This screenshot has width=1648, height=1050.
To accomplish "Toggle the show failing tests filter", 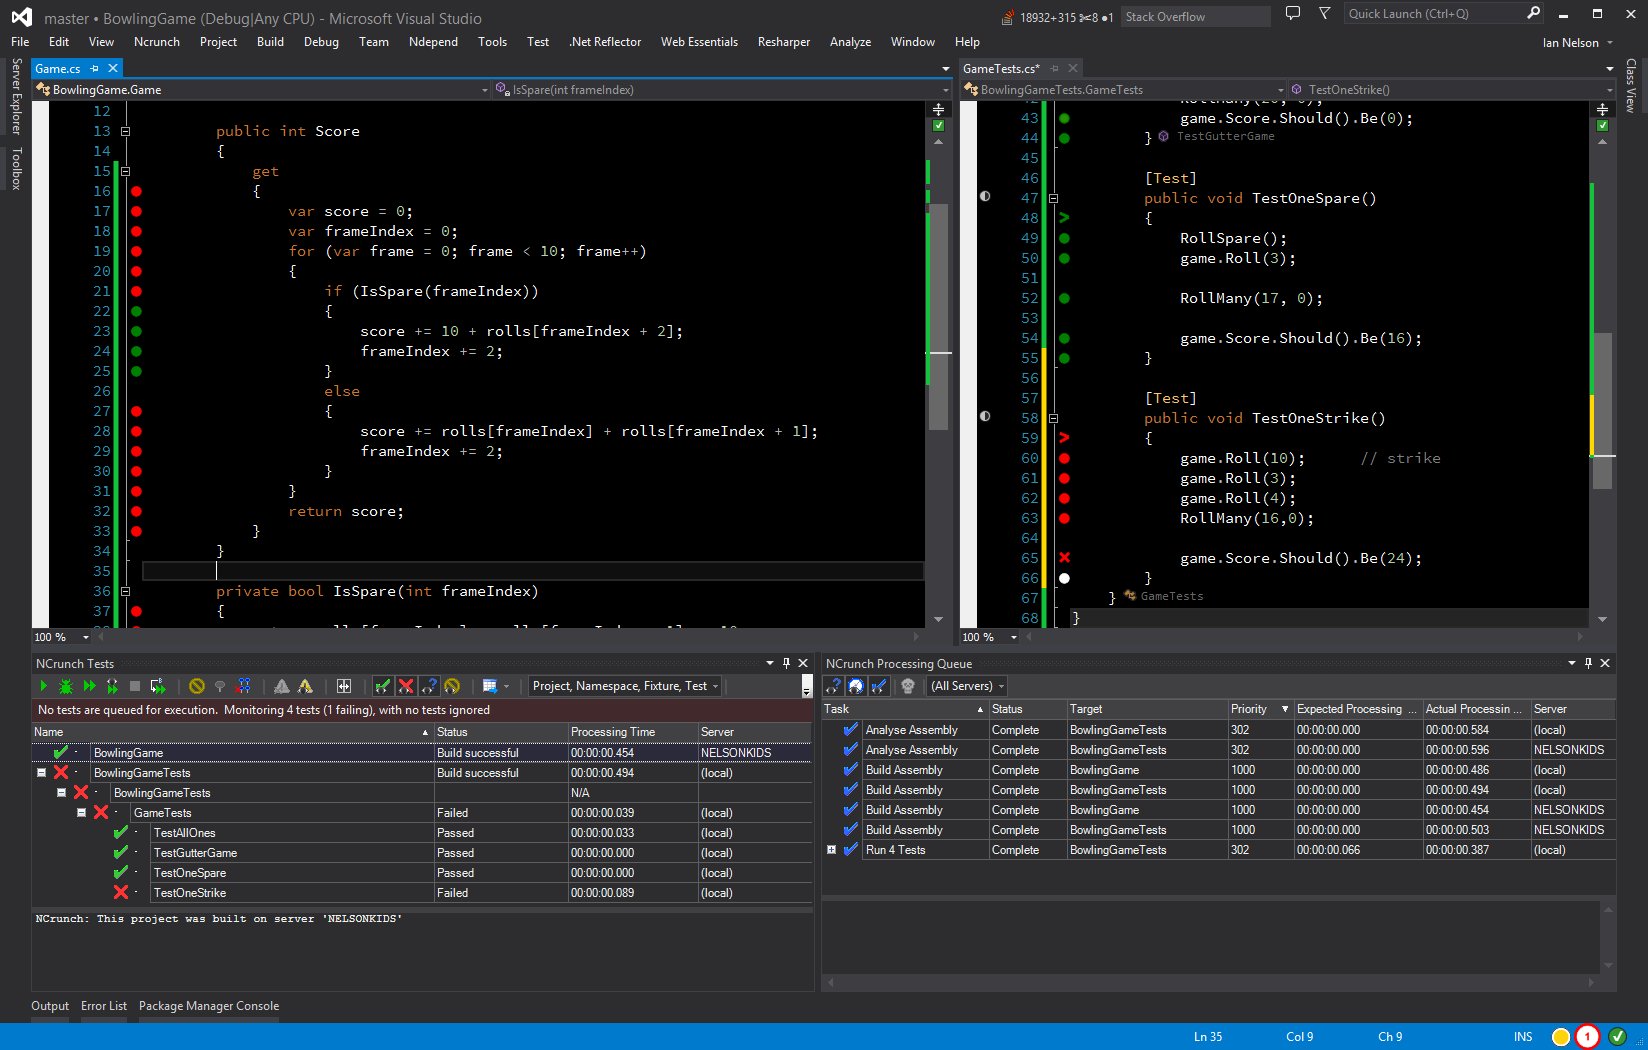I will tap(406, 686).
